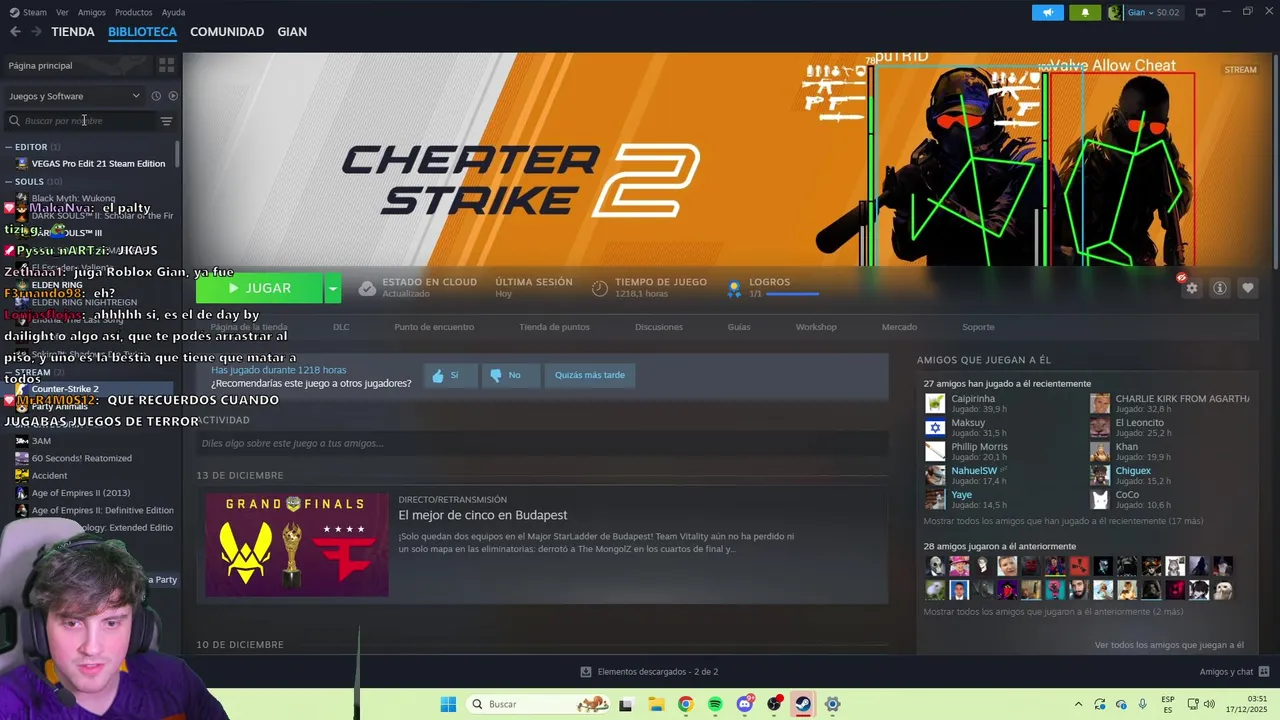The height and width of the screenshot is (720, 1280).
Task: Show all friends who played recently
Action: pyautogui.click(x=1063, y=521)
